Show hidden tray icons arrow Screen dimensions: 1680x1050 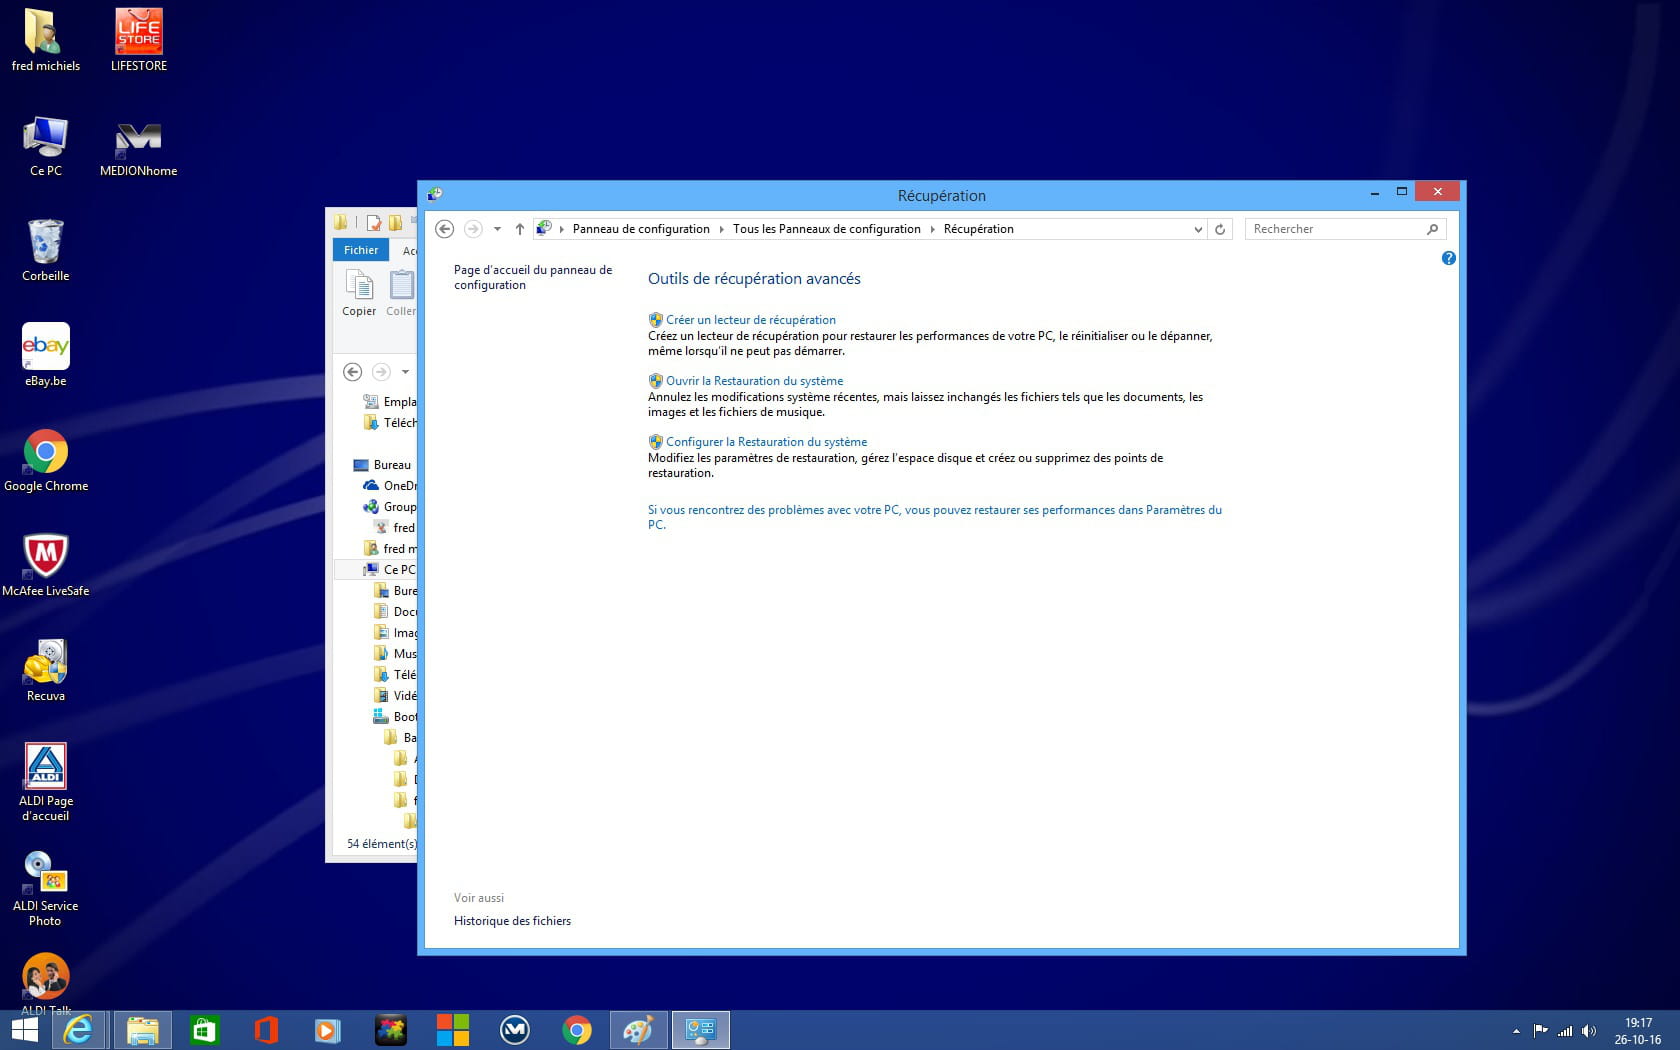pyautogui.click(x=1516, y=1031)
